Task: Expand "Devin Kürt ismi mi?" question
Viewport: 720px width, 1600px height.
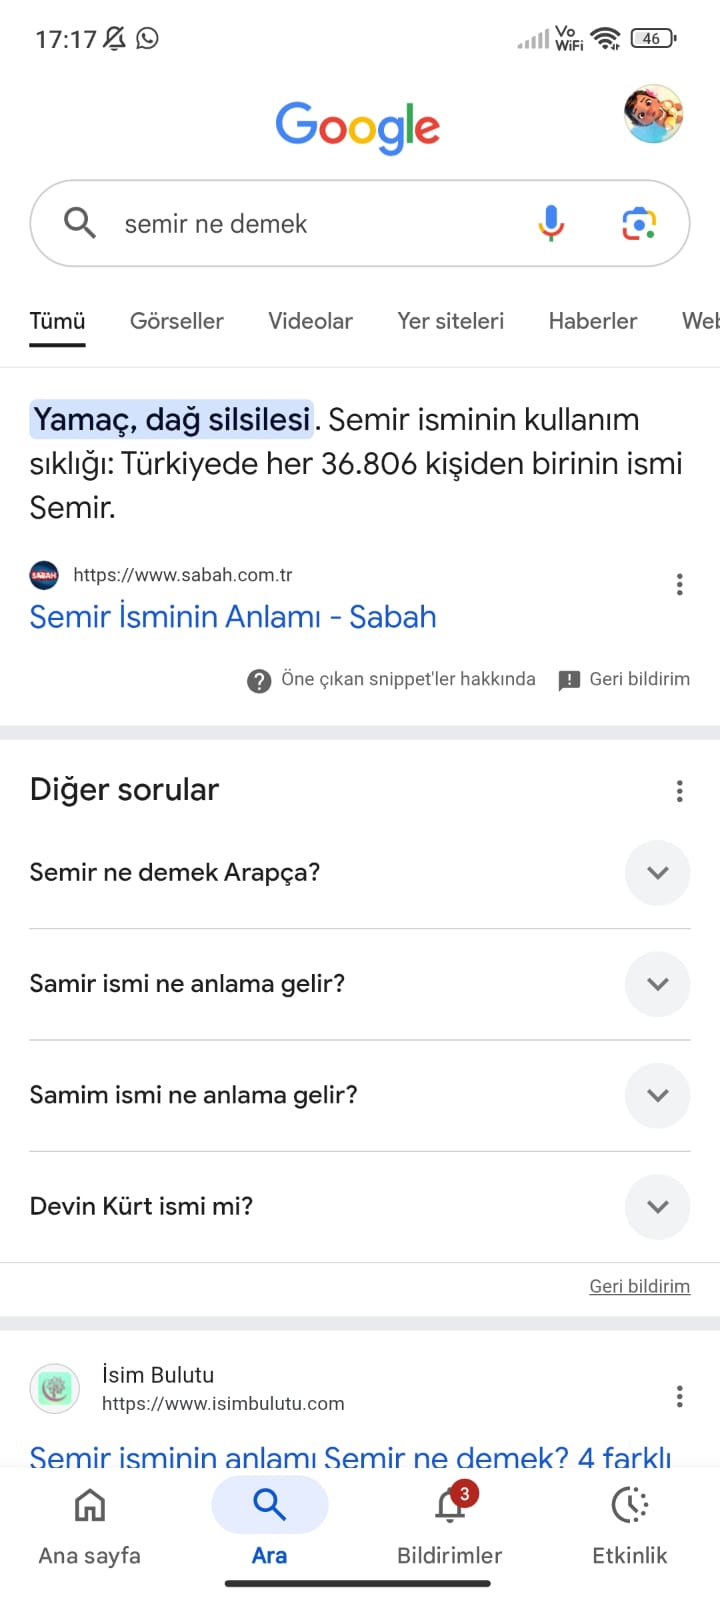Action: (657, 1206)
